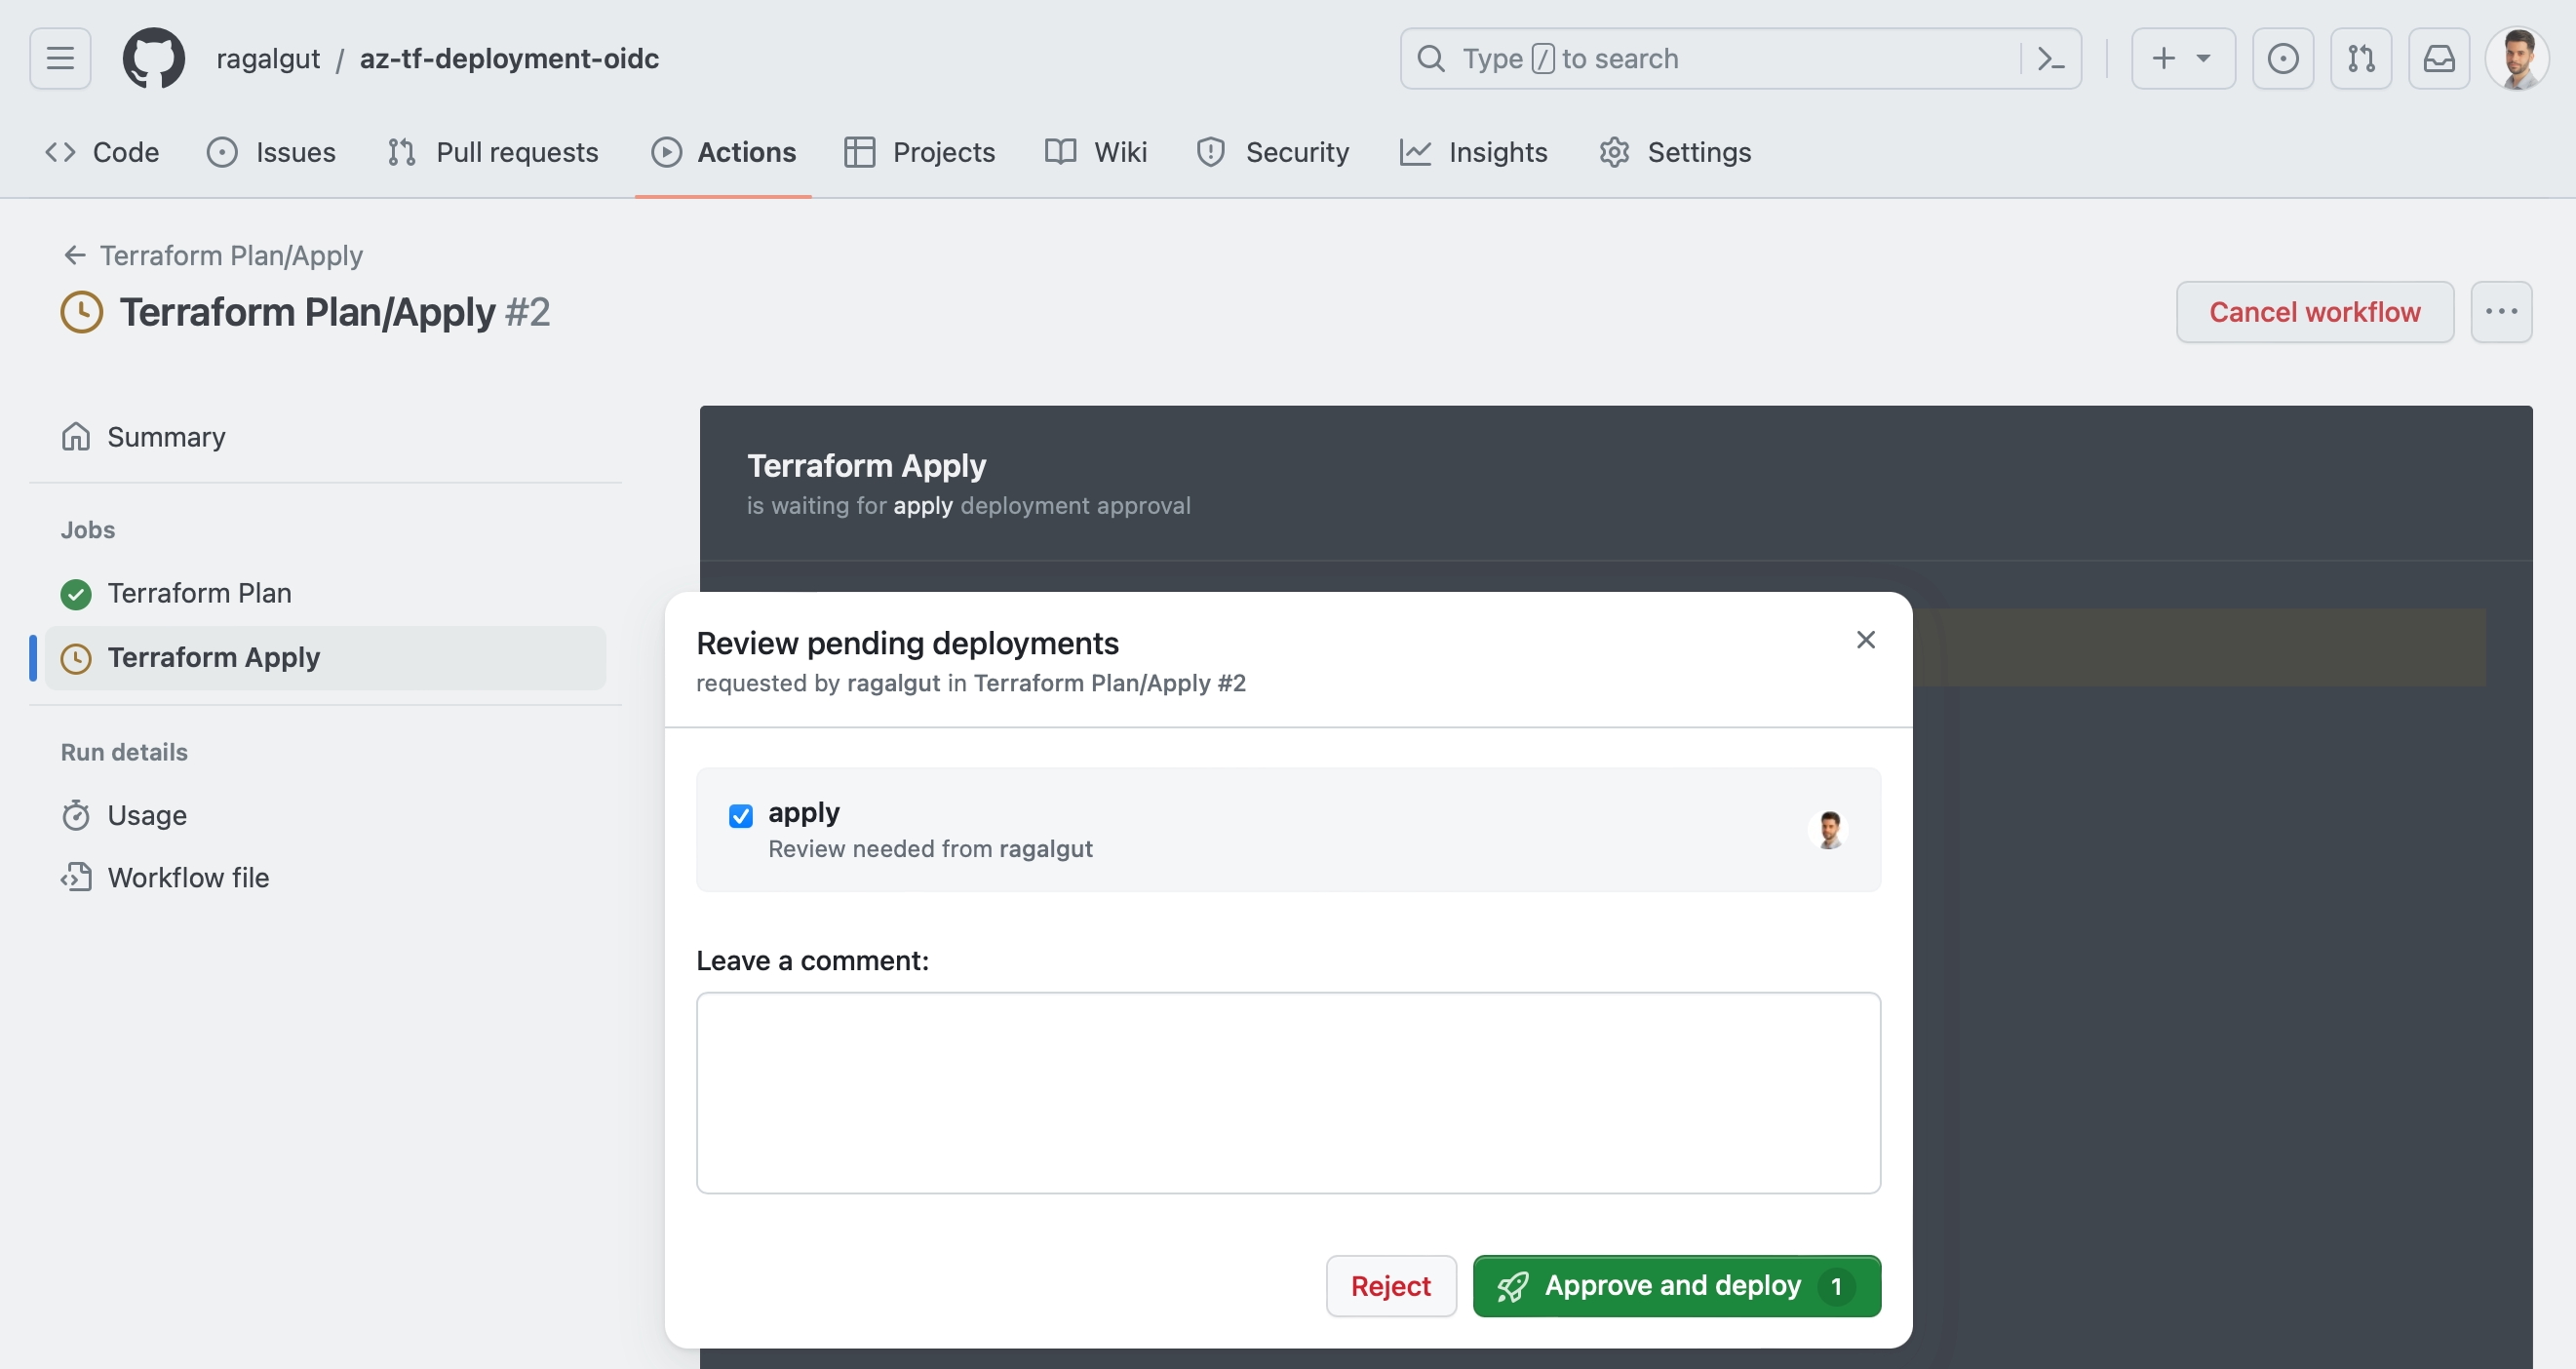This screenshot has height=1369, width=2576.
Task: View the Insights tab
Action: point(1473,152)
